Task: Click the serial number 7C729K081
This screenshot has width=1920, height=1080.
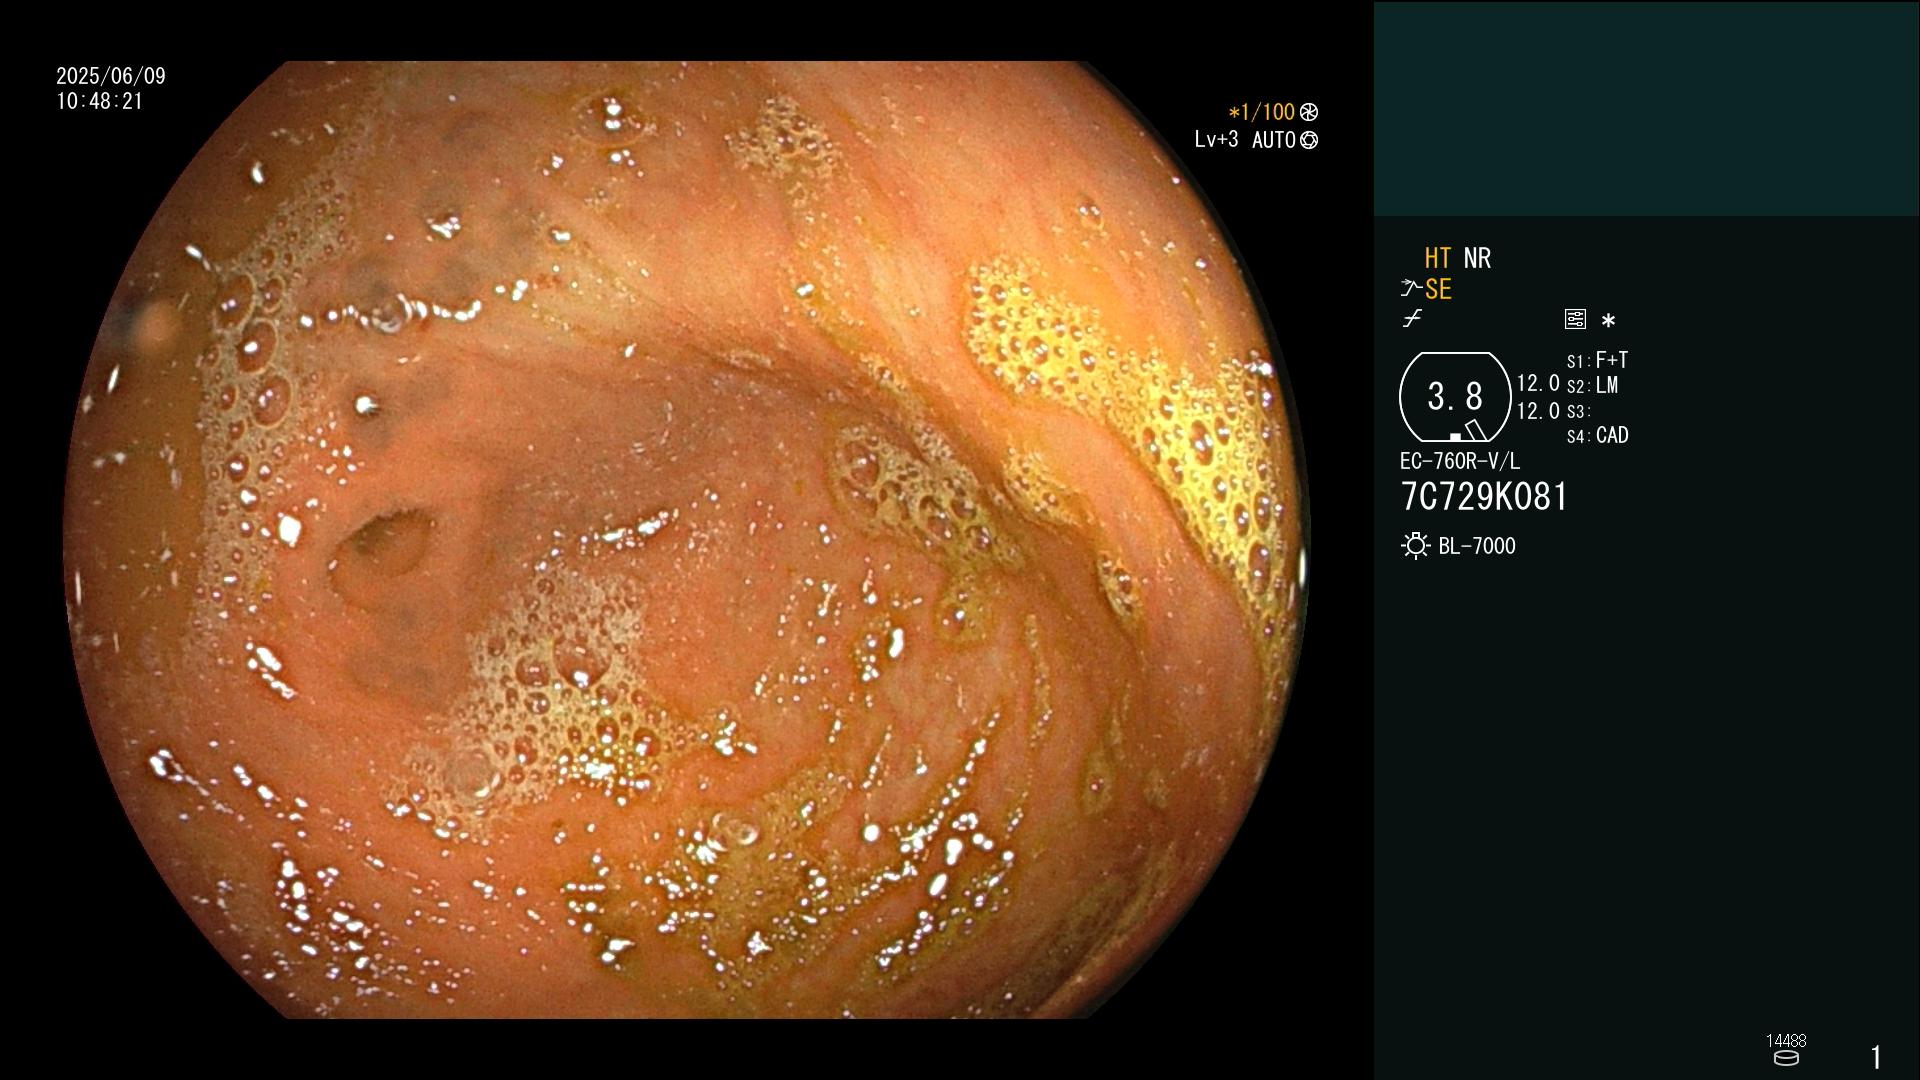Action: coord(1484,497)
